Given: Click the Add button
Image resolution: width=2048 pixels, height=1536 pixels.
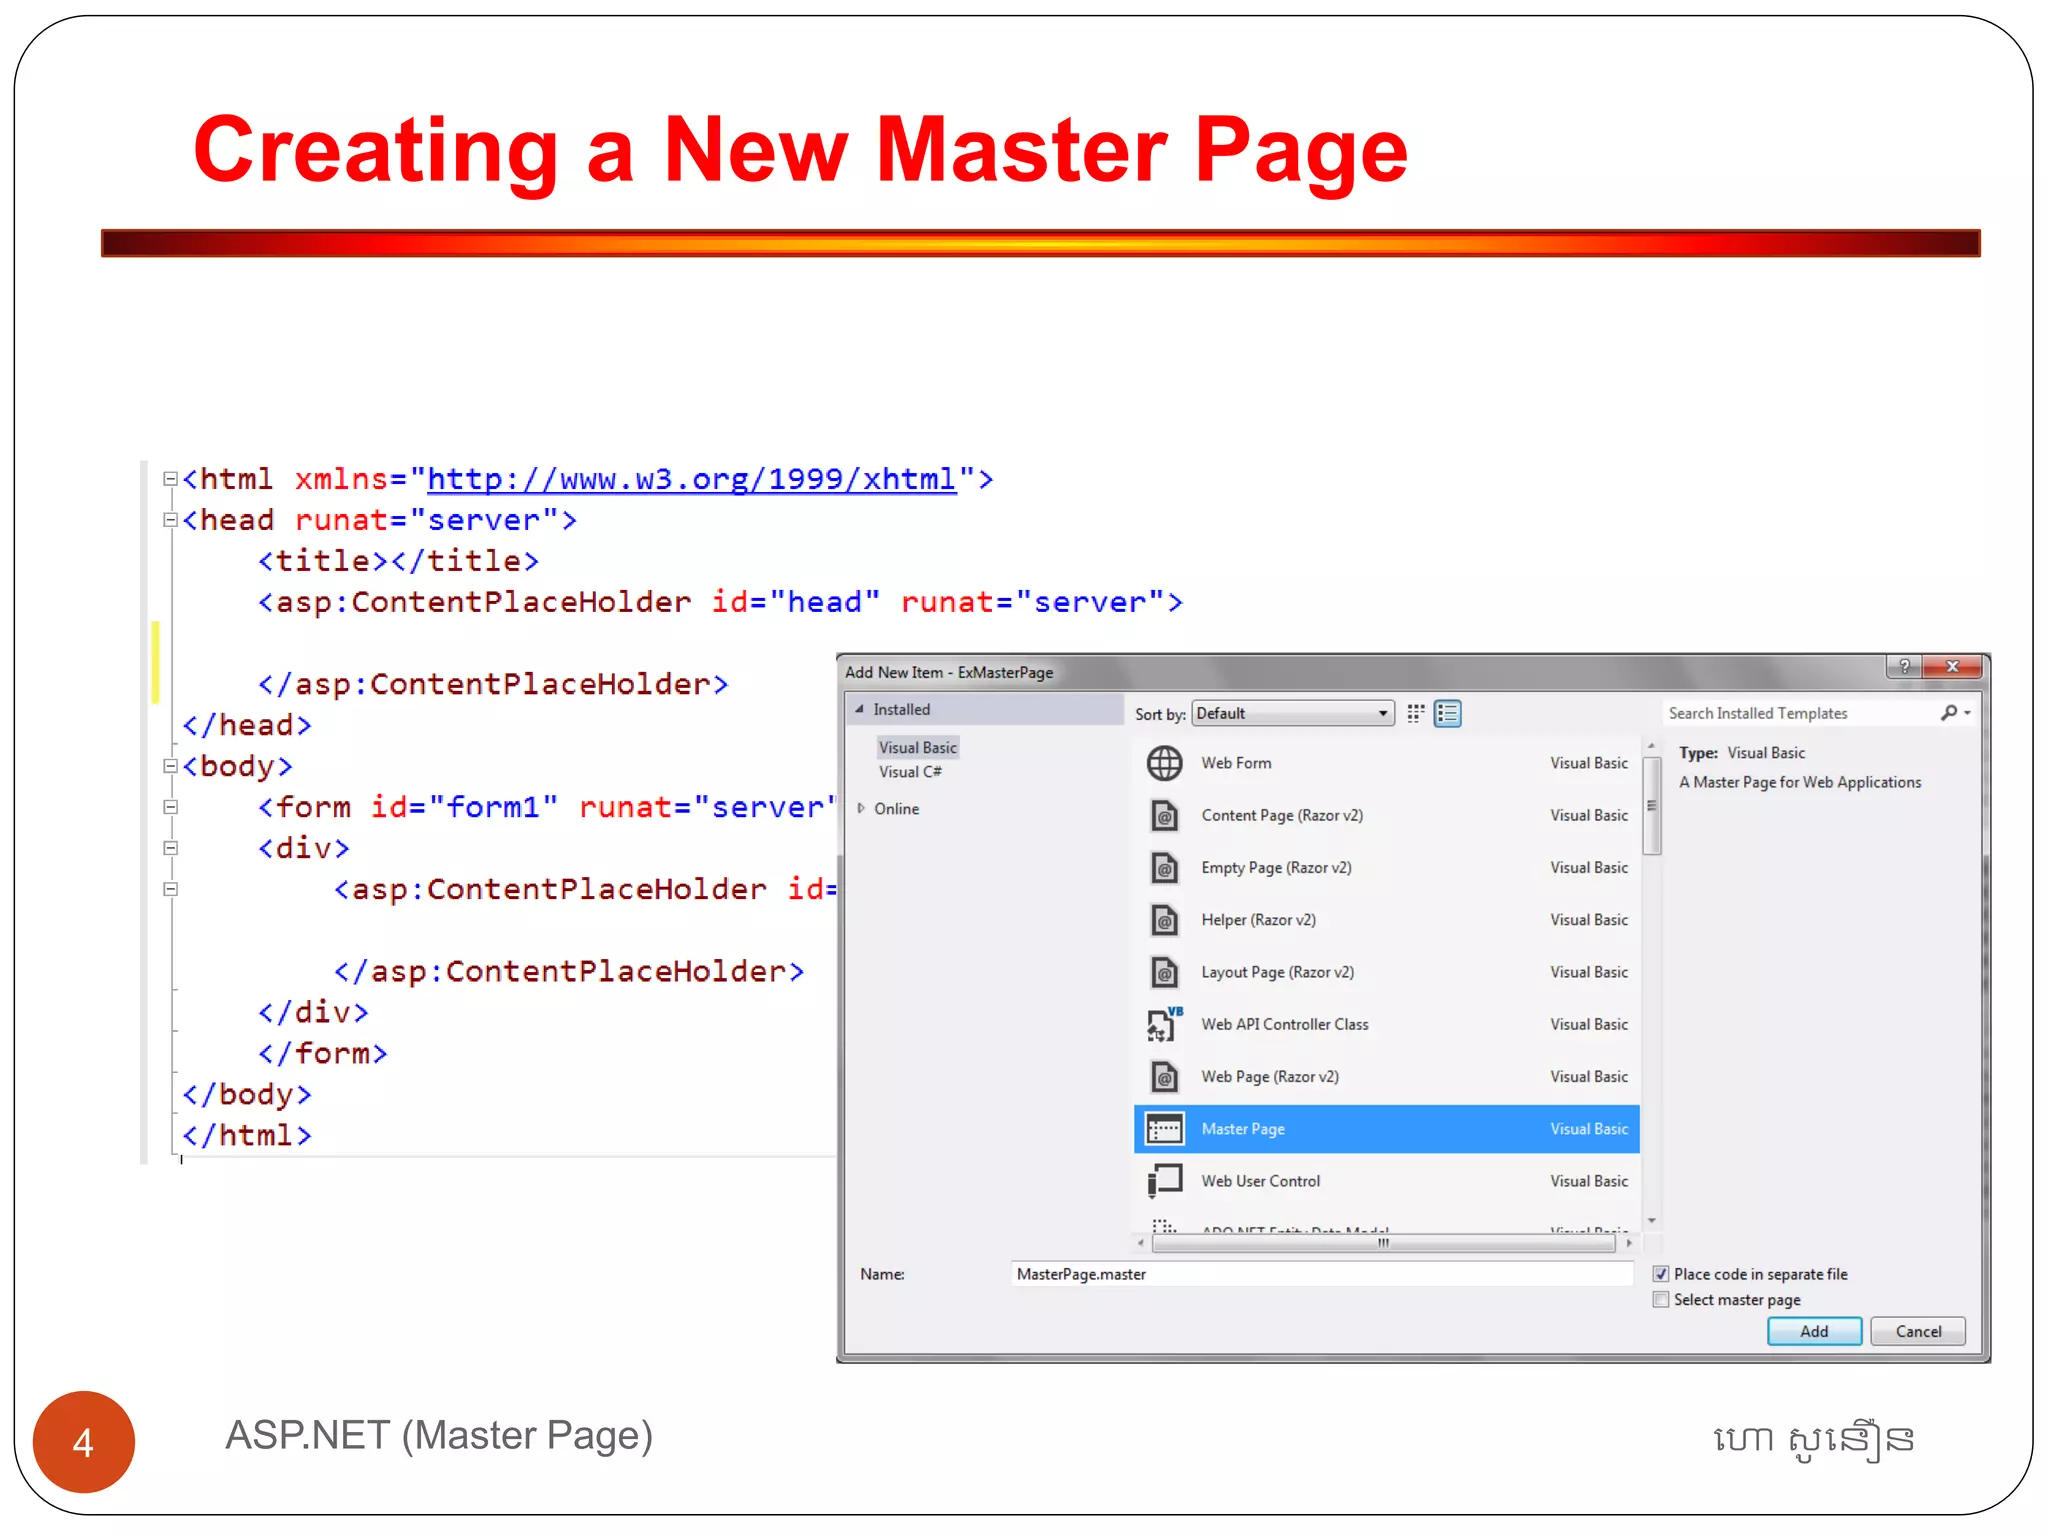Looking at the screenshot, I should pos(1814,1332).
